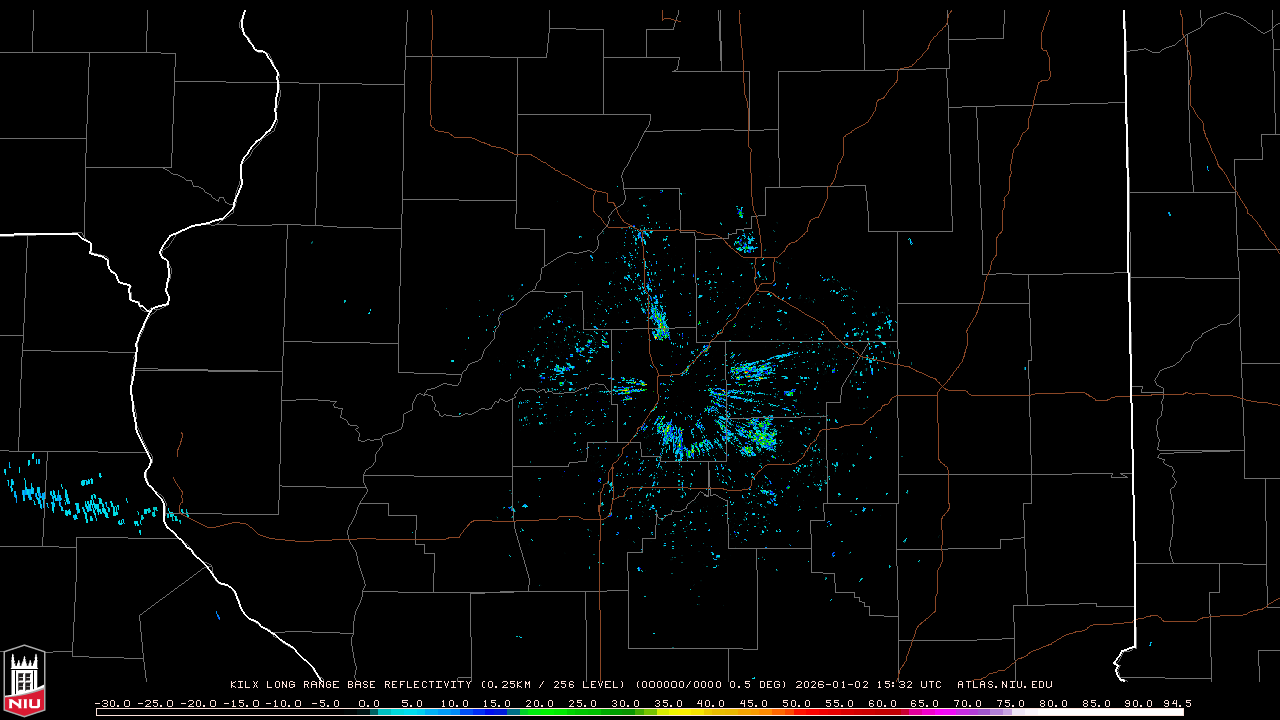This screenshot has width=1280, height=720.
Task: Click the white 80.0 dBZ color band
Action: coord(1054,712)
